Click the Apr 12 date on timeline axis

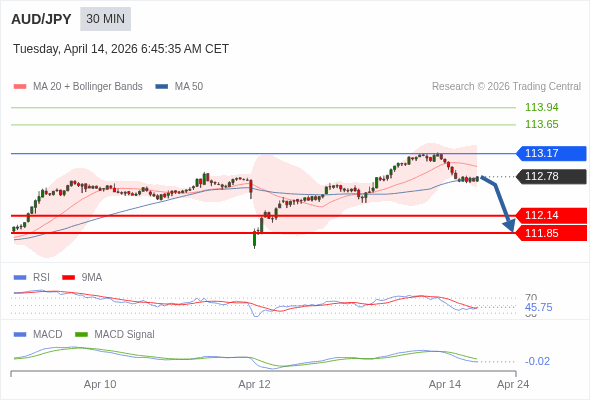pos(254,384)
